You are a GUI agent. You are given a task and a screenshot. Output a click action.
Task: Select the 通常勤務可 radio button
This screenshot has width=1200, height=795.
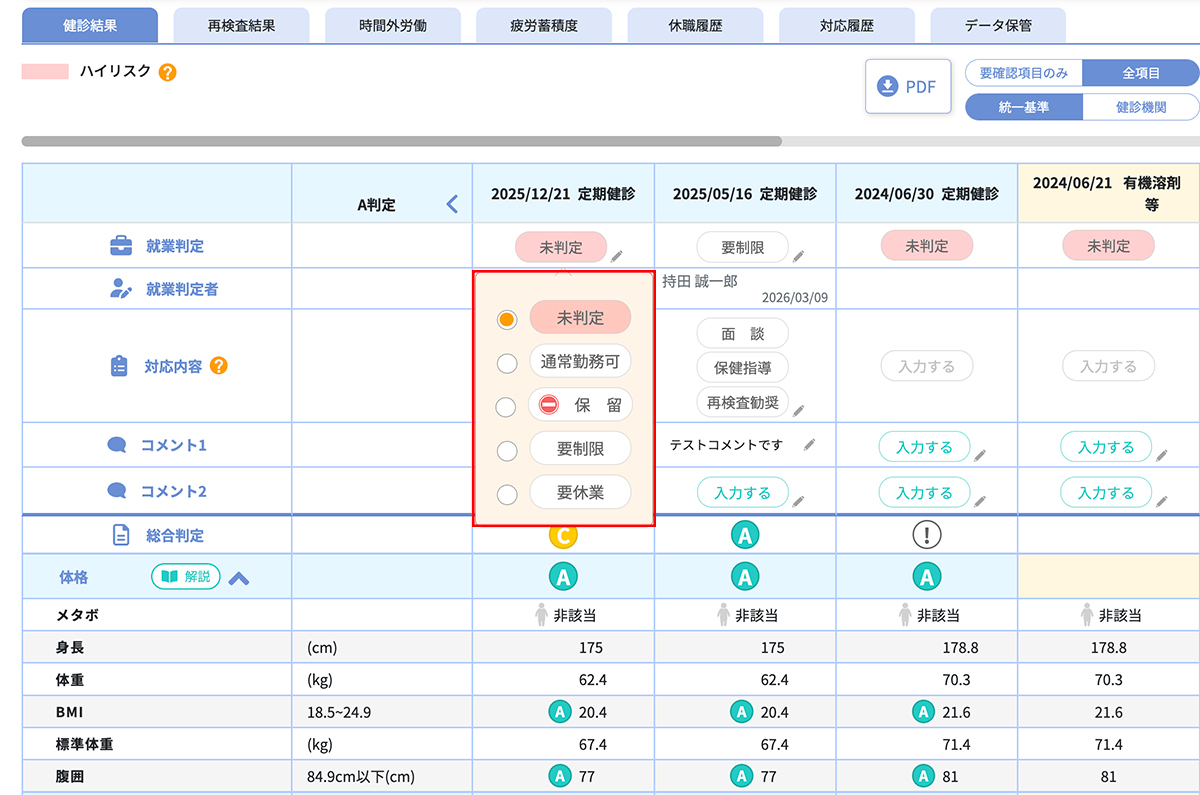pos(507,363)
